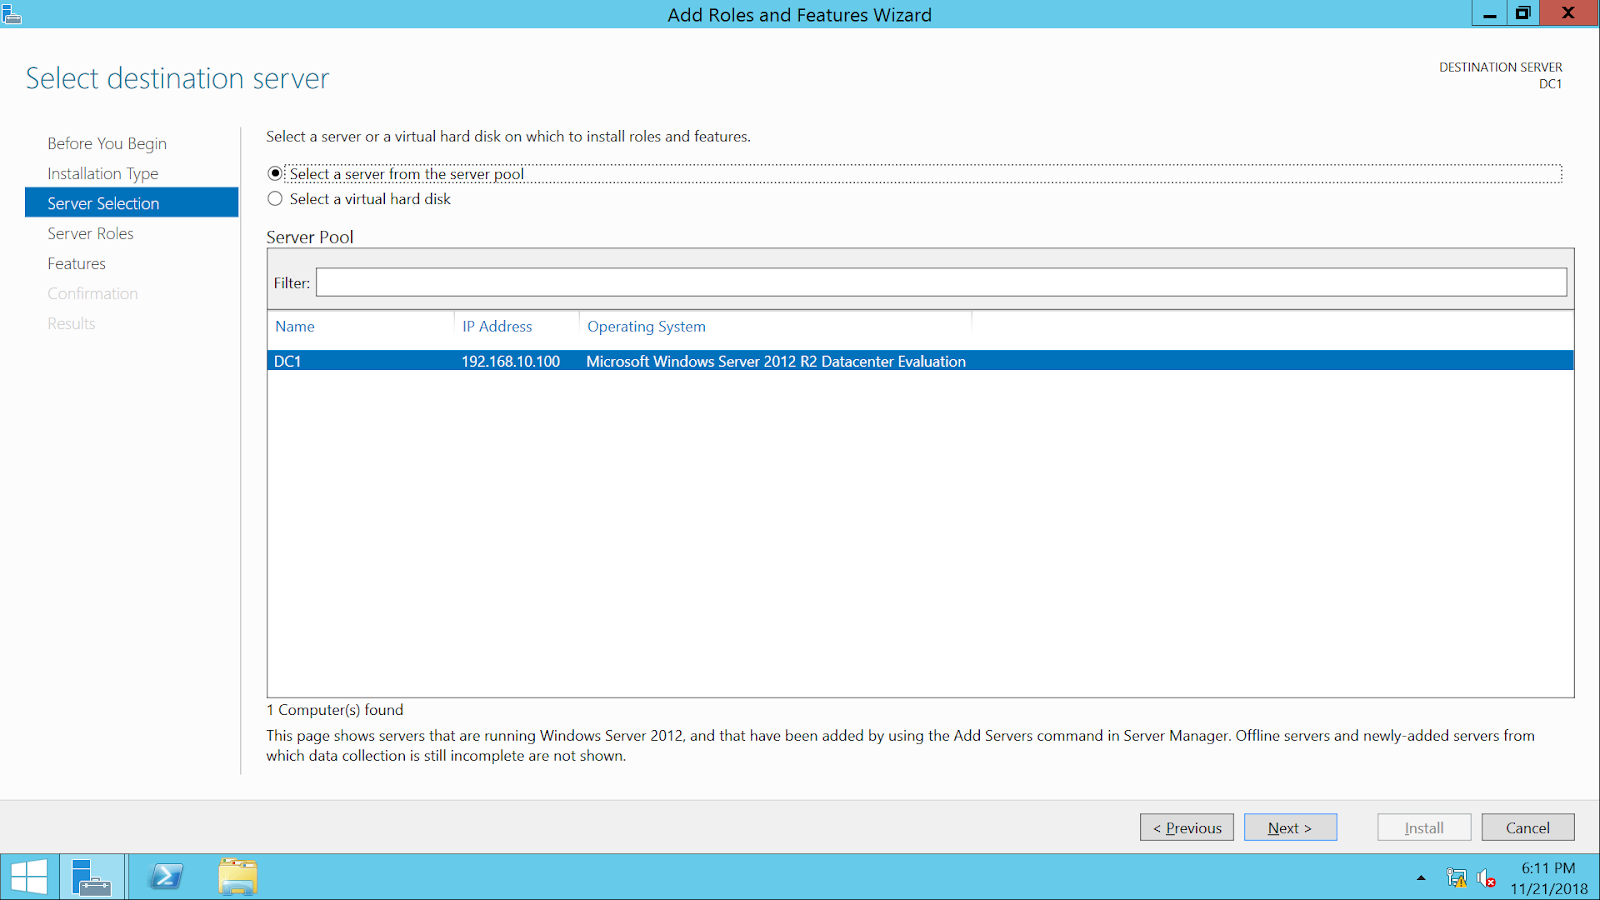Open the Features step

pos(76,263)
